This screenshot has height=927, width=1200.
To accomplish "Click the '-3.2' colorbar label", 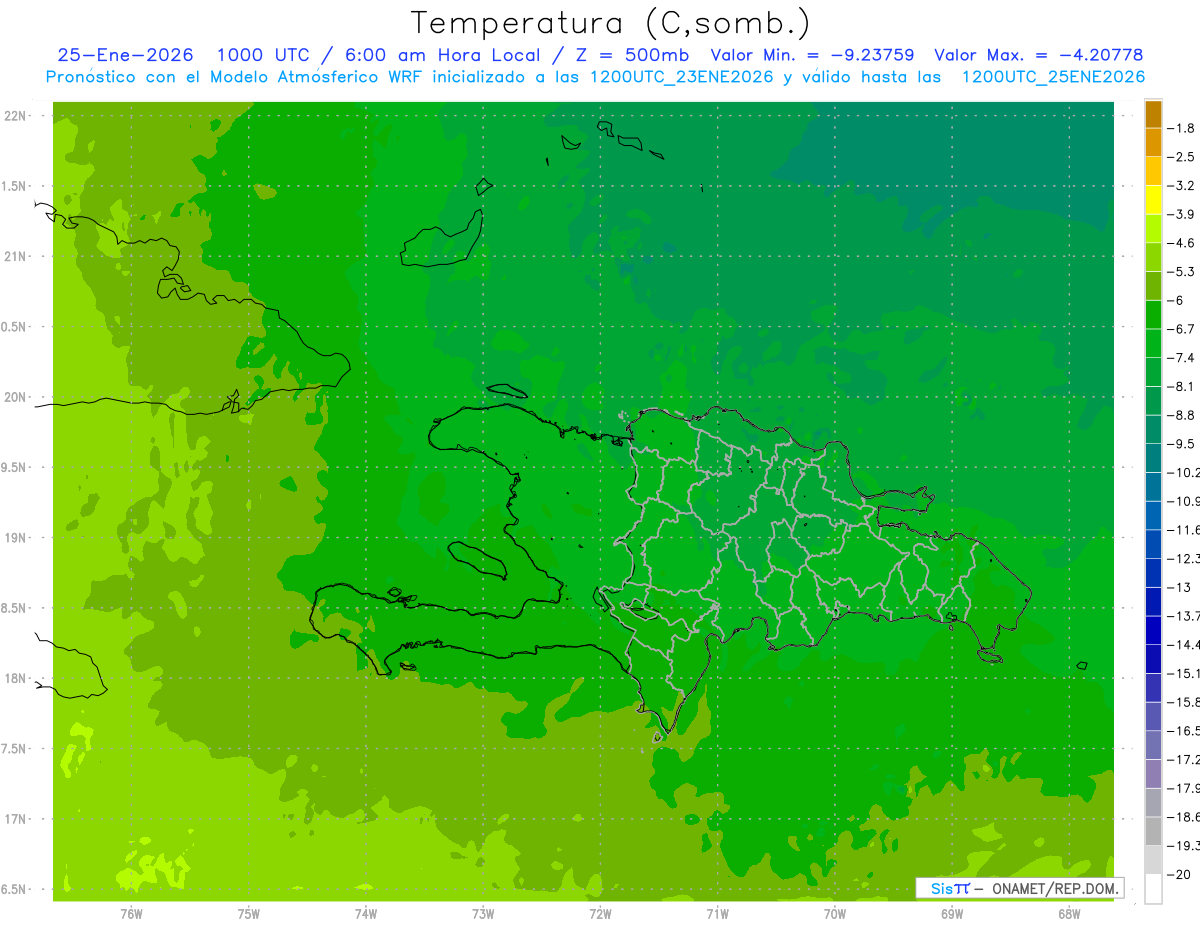I will click(x=1181, y=186).
